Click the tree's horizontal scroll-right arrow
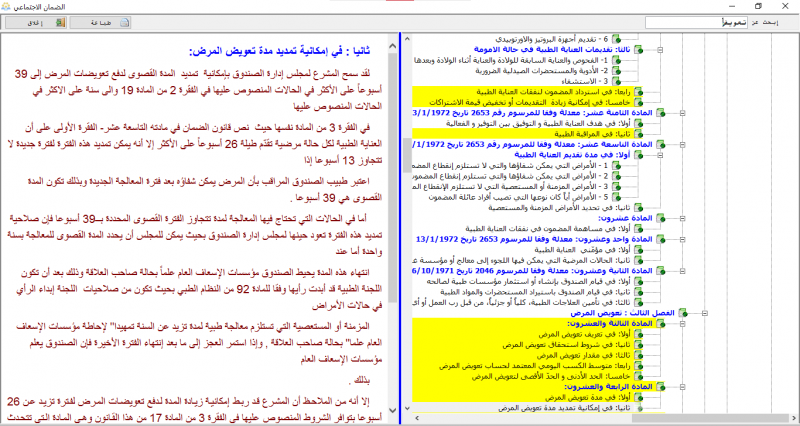 [794, 418]
